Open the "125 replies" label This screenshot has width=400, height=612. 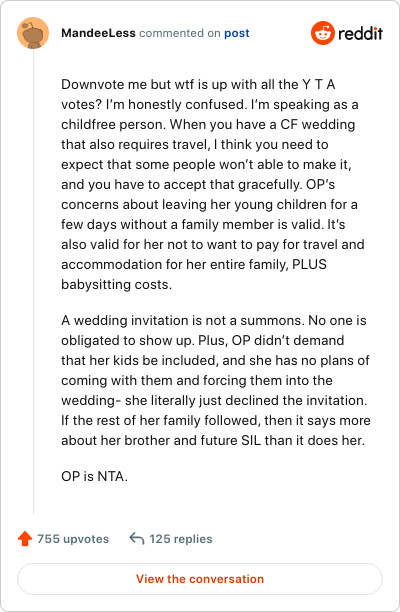tap(181, 539)
